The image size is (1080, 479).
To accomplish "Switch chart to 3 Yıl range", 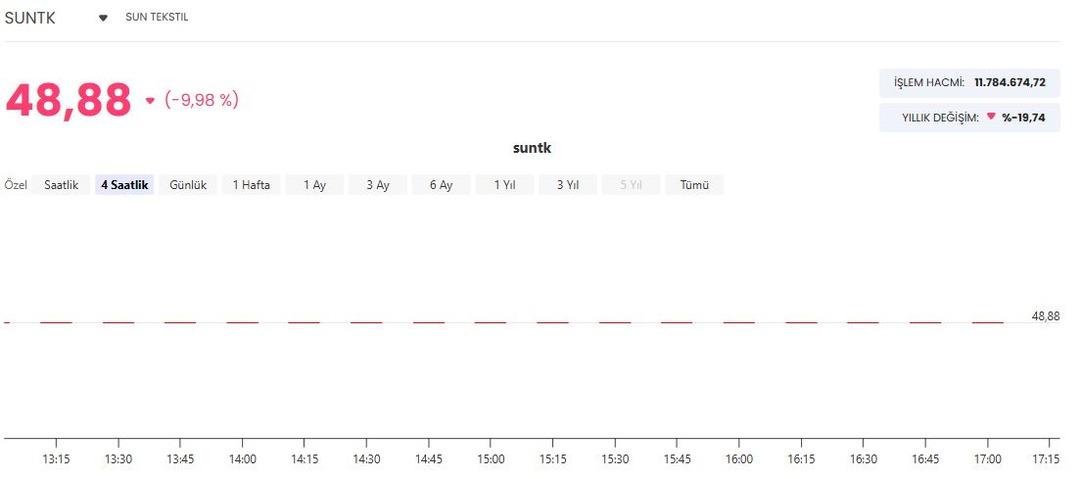I will click(x=567, y=185).
